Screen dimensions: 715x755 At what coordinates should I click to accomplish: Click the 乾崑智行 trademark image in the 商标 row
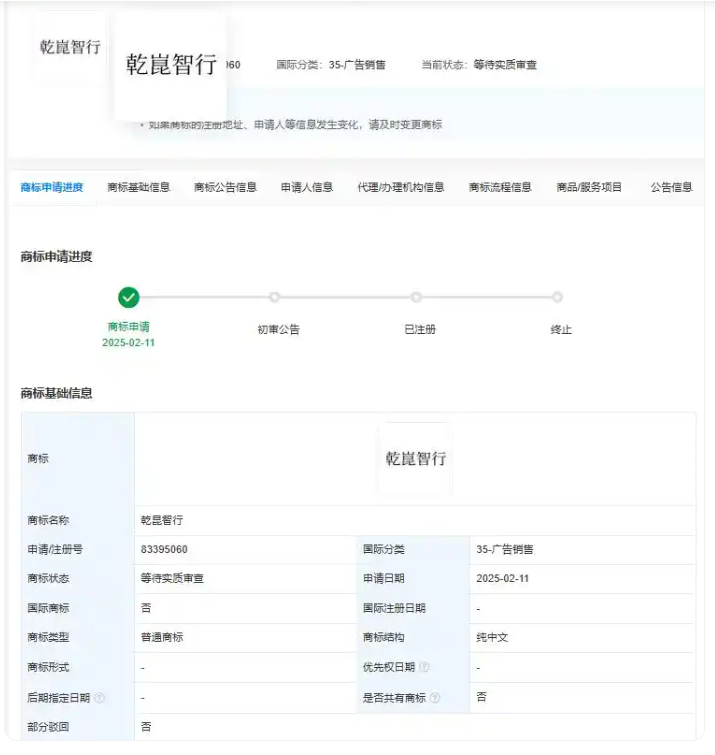[x=415, y=459]
